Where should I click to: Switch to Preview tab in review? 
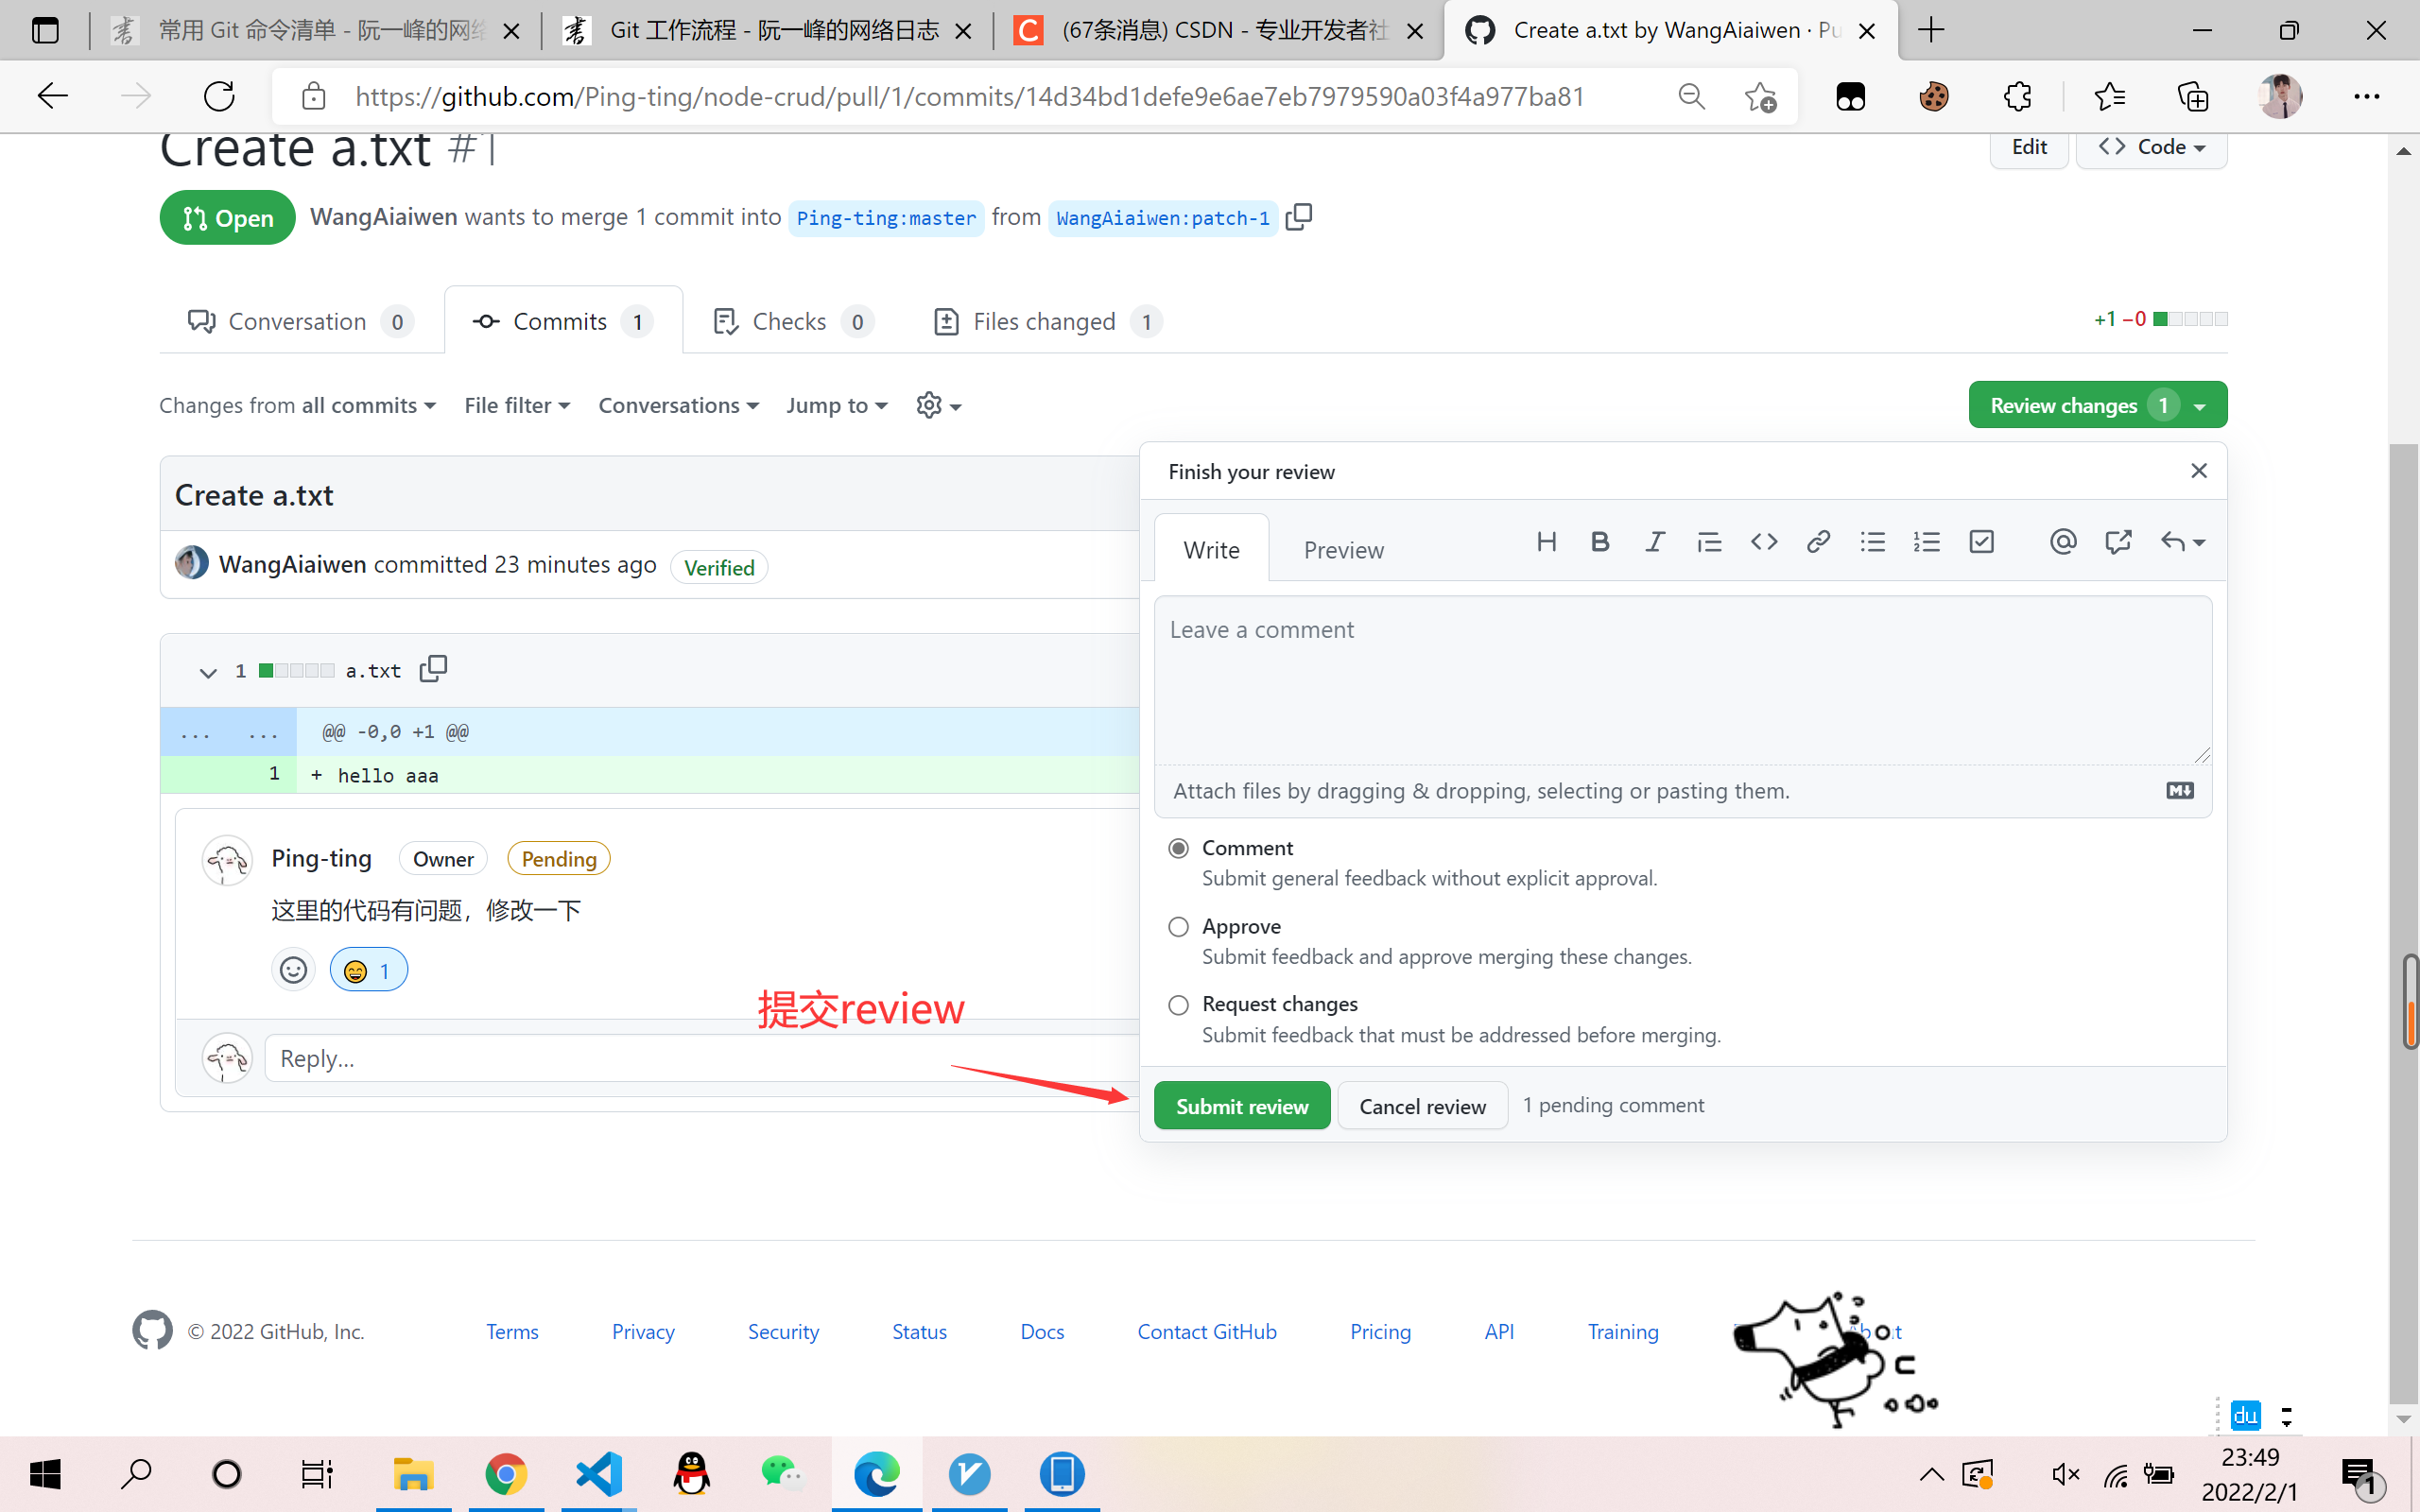[1343, 549]
